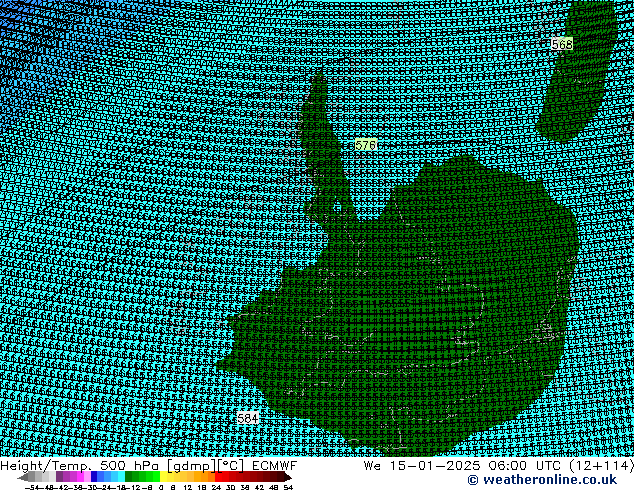Select the cyan swatch in temperature legend
This screenshot has height=490, width=634.
pyautogui.click(x=121, y=476)
